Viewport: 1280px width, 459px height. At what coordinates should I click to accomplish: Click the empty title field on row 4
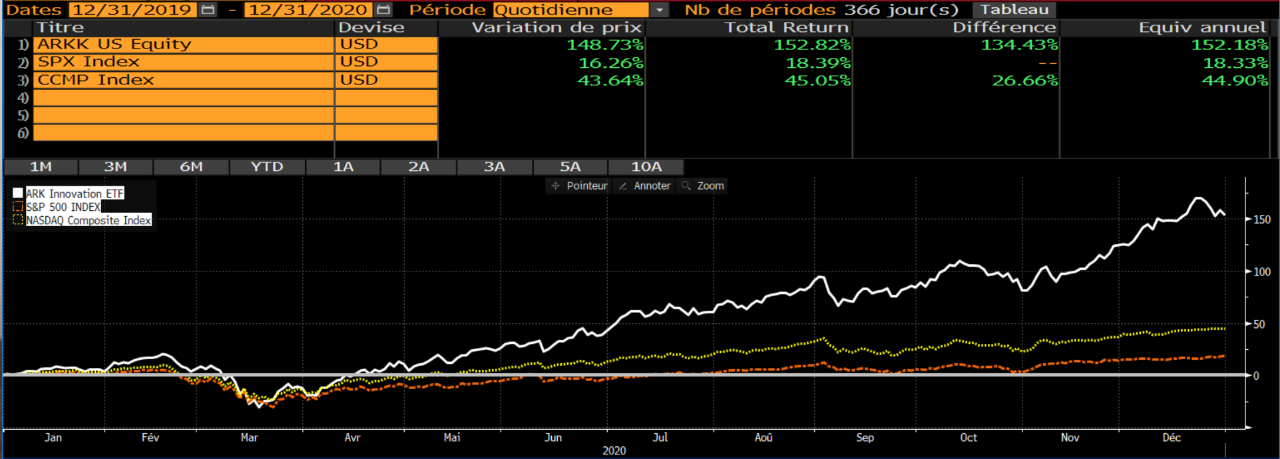click(x=184, y=98)
